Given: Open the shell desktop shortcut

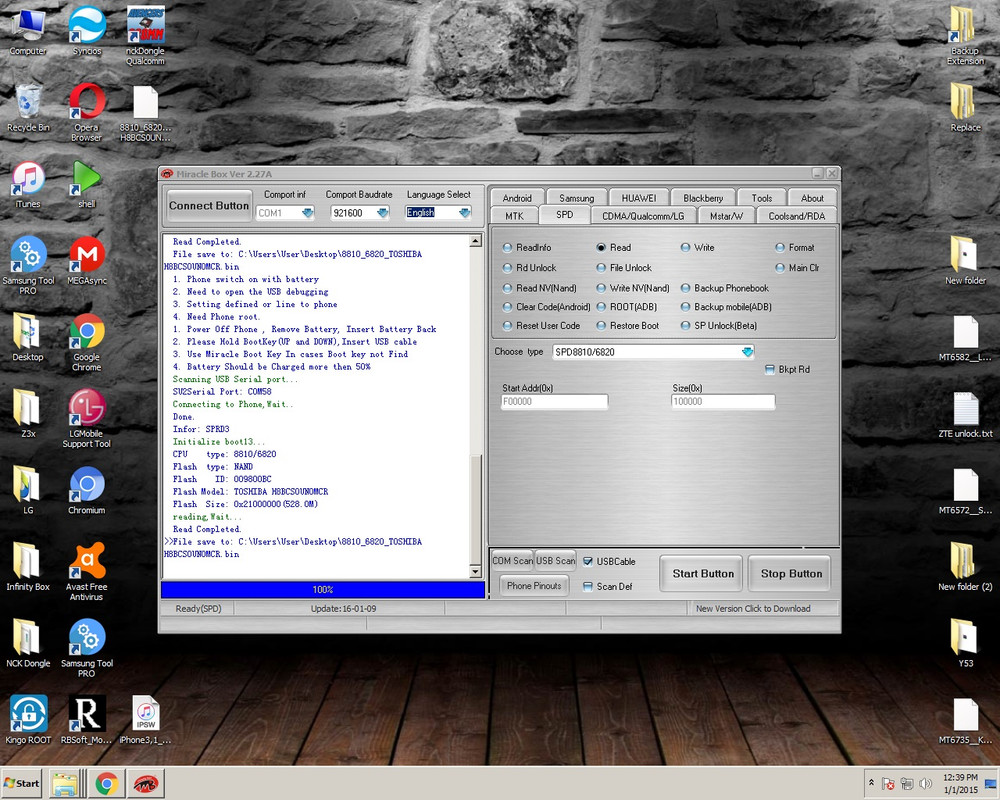Looking at the screenshot, I should (x=87, y=185).
